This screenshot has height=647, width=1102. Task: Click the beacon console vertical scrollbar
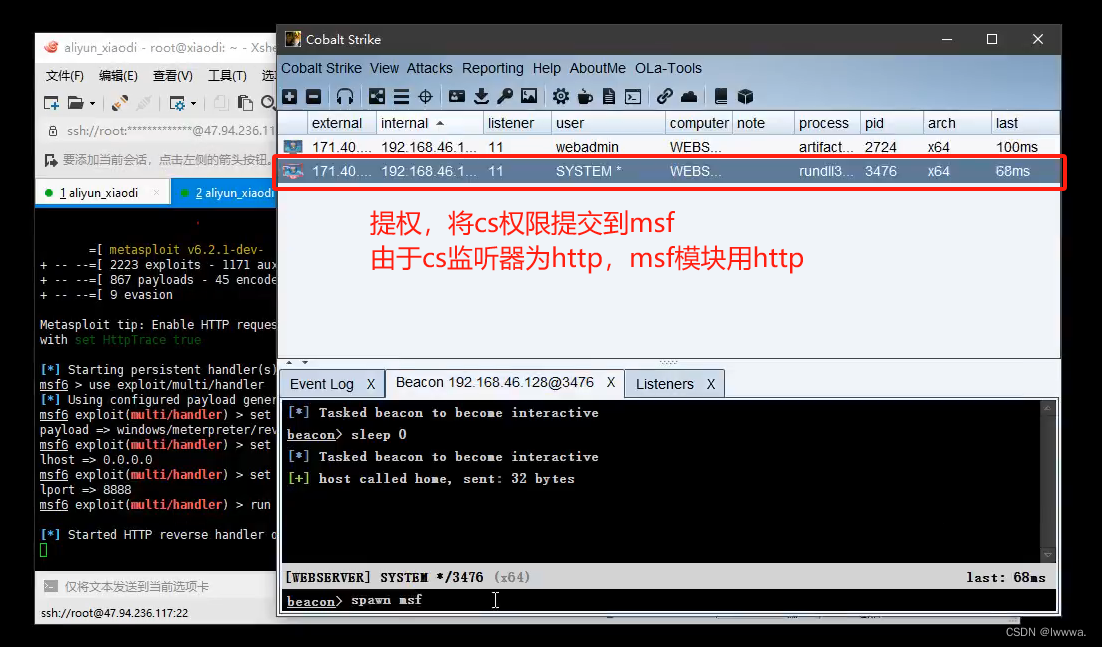pyautogui.click(x=1048, y=481)
